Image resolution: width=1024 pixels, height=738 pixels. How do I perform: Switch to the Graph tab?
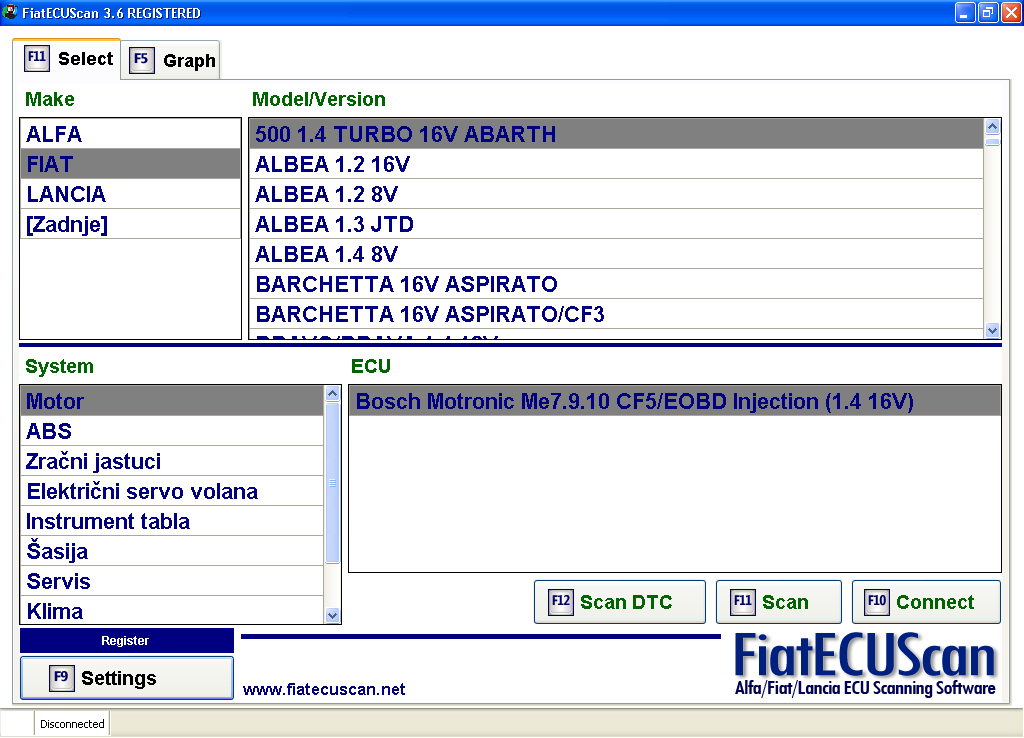coord(171,61)
